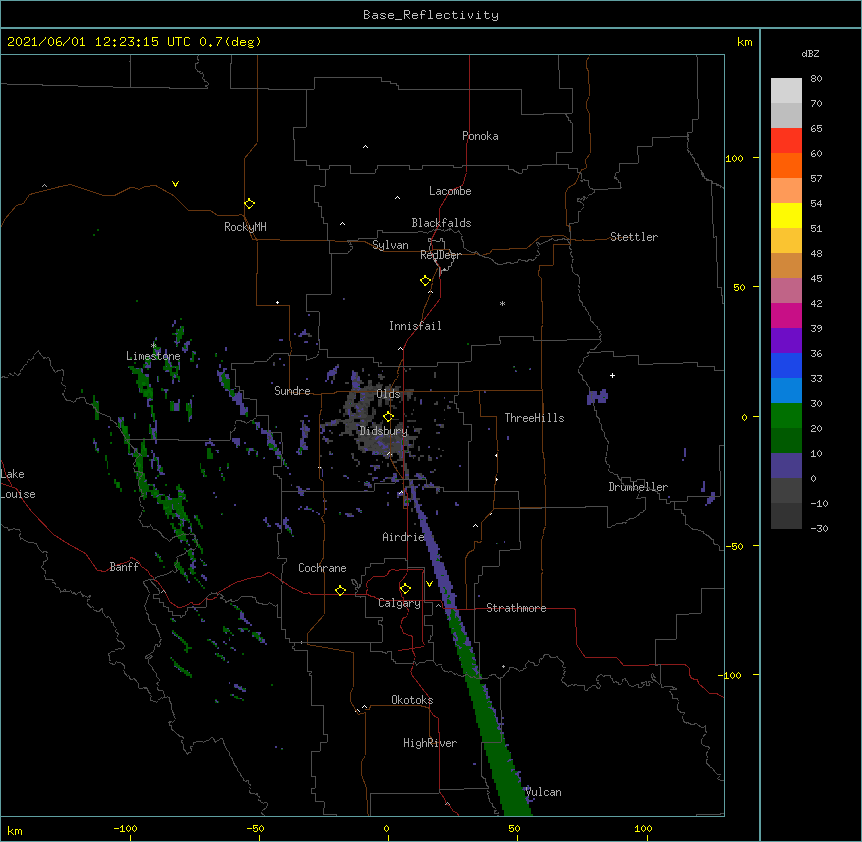Click the gray echo cluster around Didsbury
Screen dimensions: 862x842
coord(379,420)
